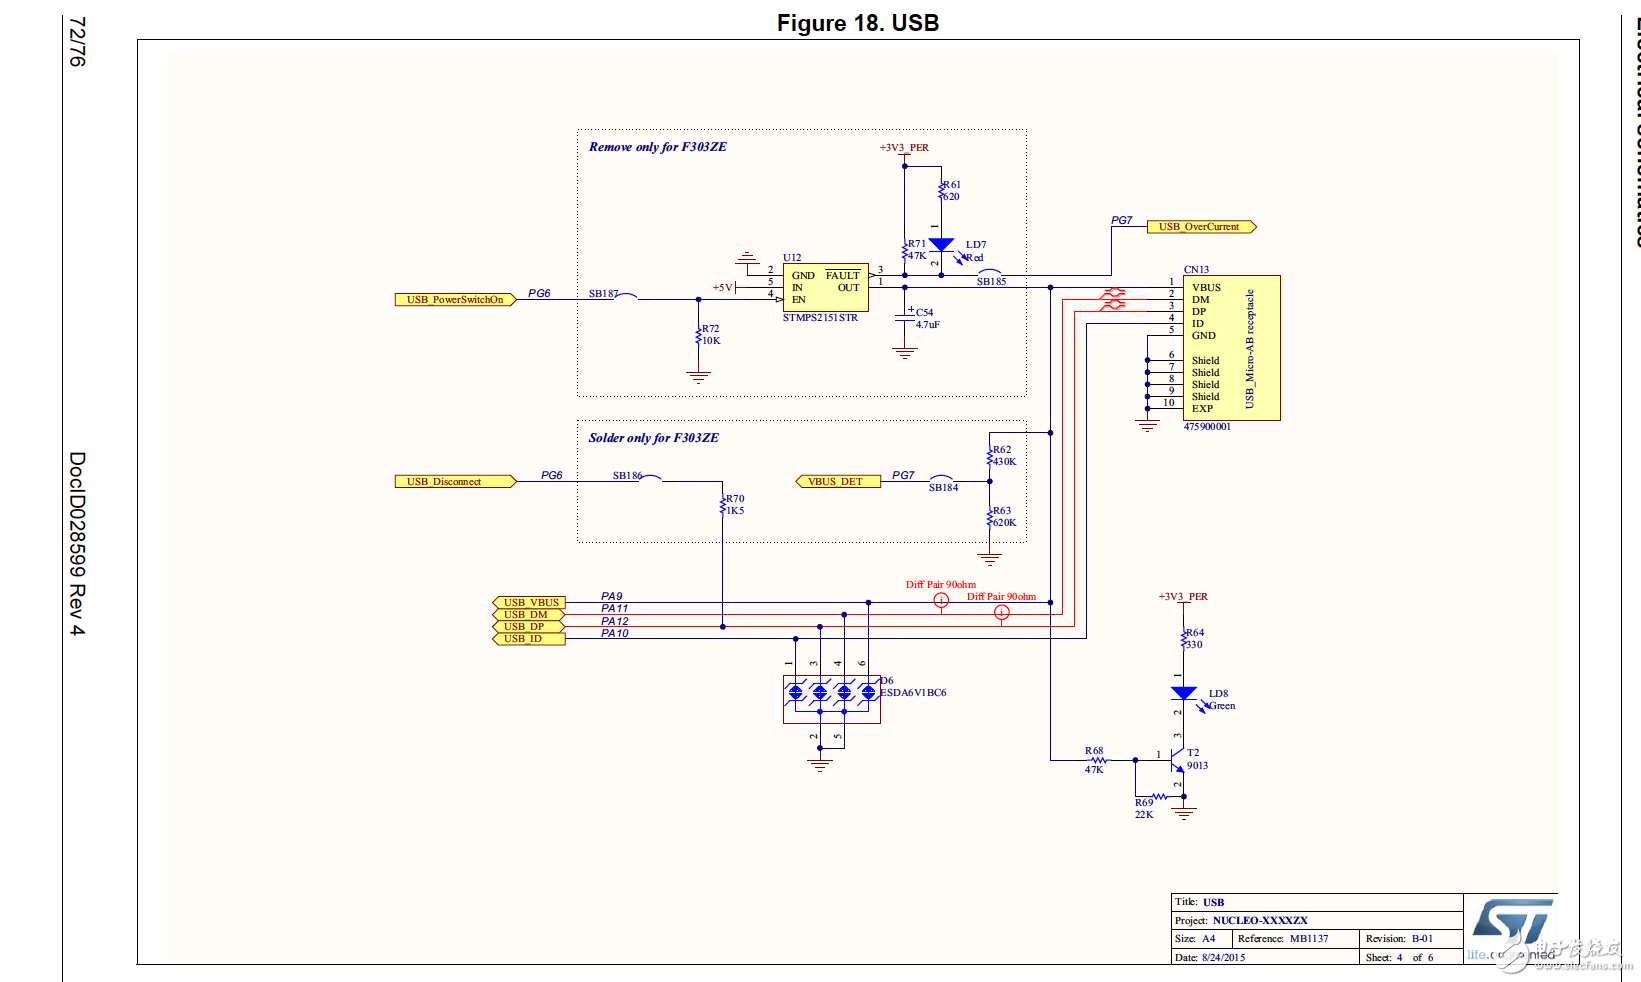Select the T2 9013 transistor symbol
Viewport: 1641px width, 982px height.
click(1178, 761)
